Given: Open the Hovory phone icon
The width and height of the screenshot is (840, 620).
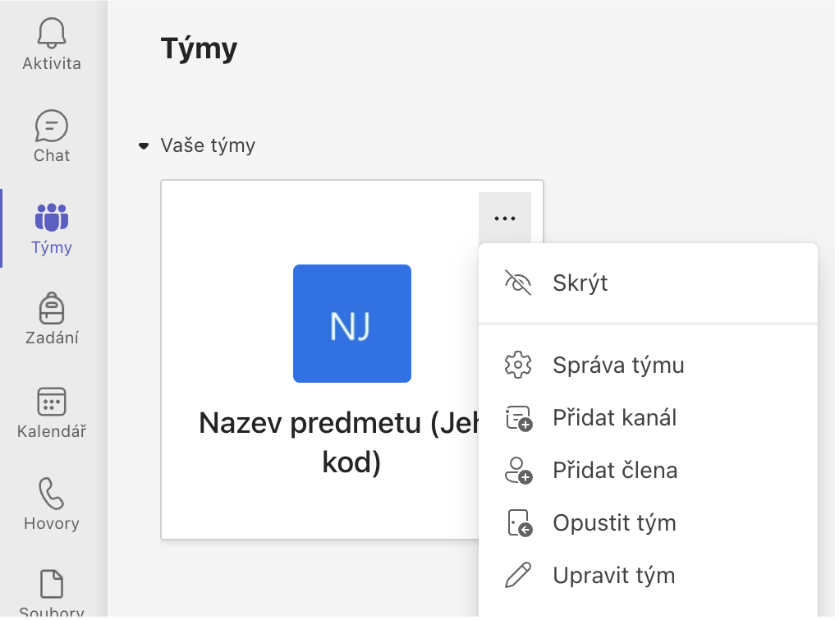Looking at the screenshot, I should click(x=51, y=494).
